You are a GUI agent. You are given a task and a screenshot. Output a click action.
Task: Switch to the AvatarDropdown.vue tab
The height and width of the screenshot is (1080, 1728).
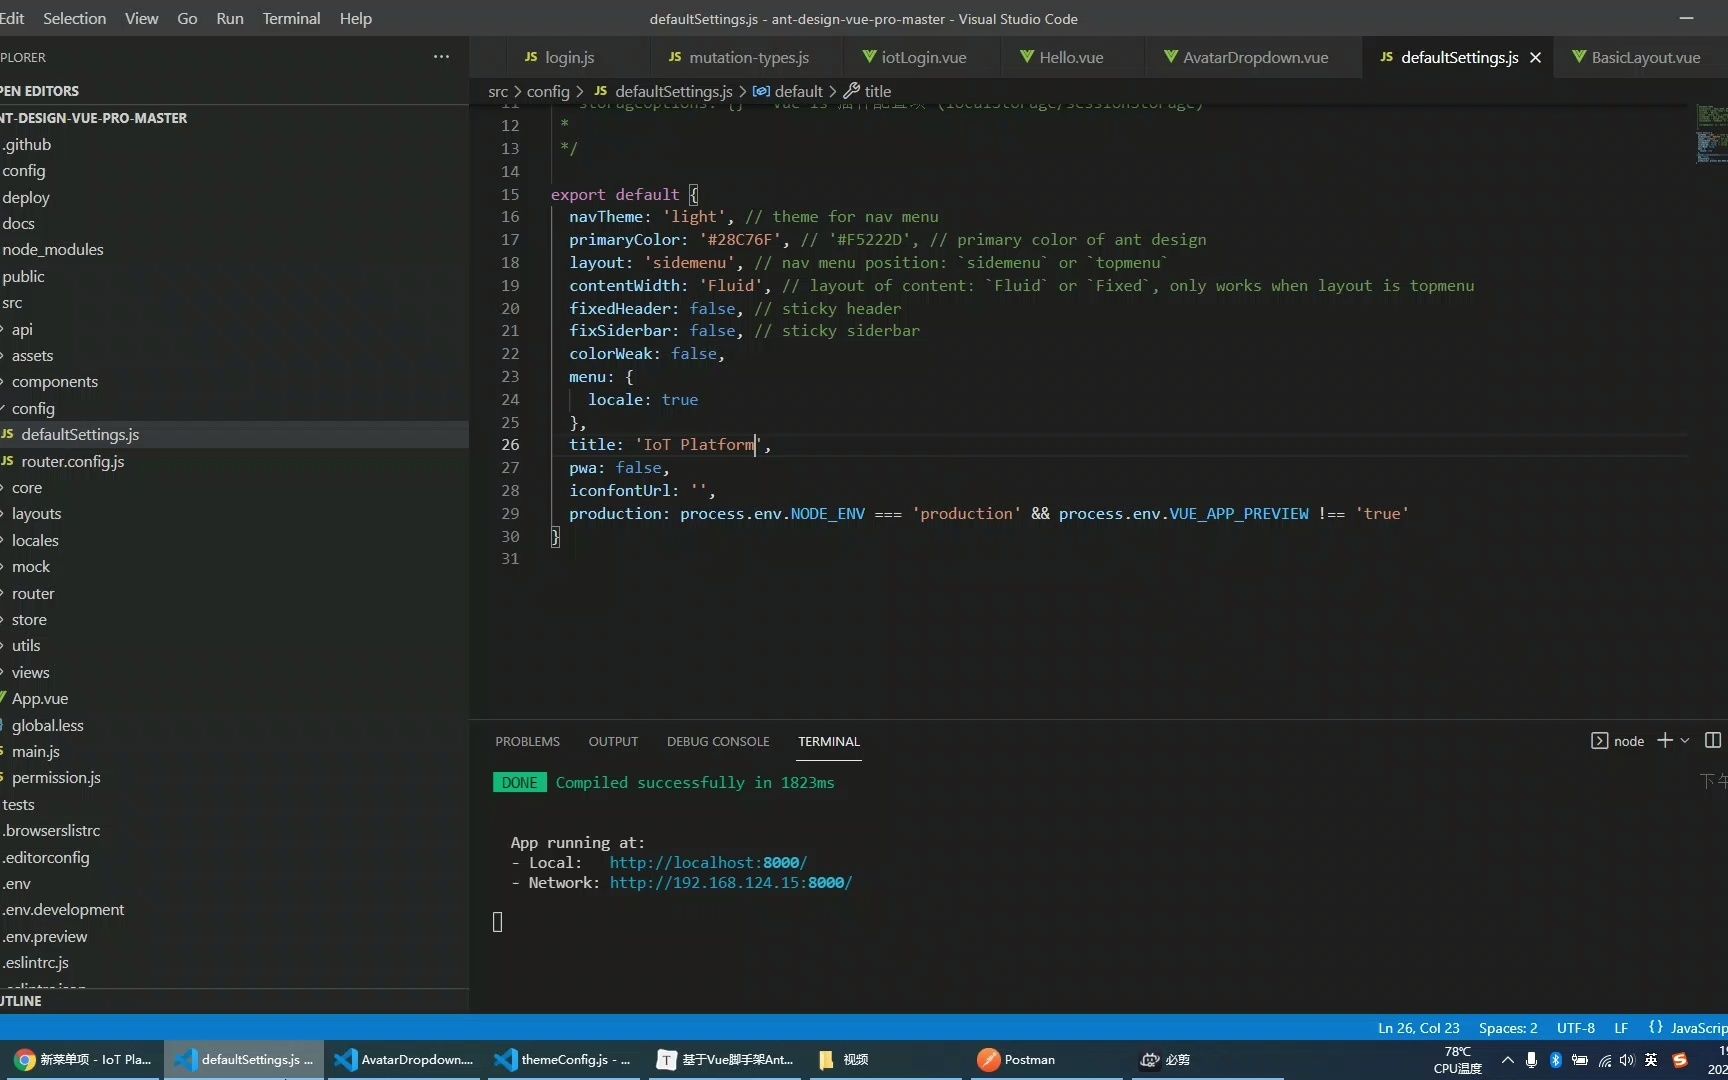tap(1246, 57)
